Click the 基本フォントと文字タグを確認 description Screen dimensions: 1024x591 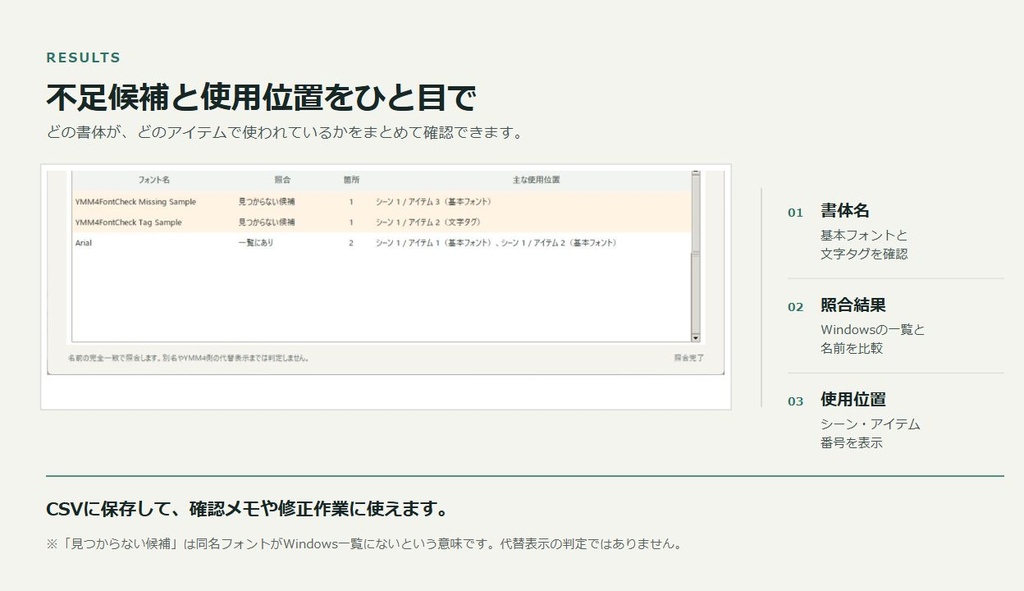click(x=864, y=244)
